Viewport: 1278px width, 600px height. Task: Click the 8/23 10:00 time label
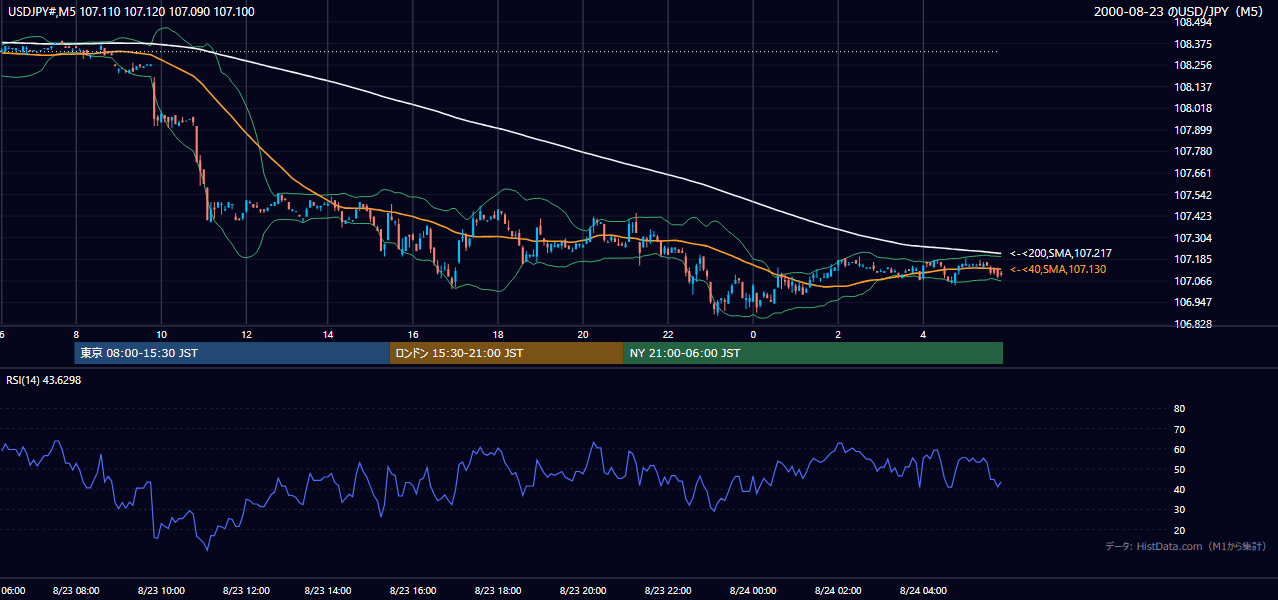[x=161, y=591]
